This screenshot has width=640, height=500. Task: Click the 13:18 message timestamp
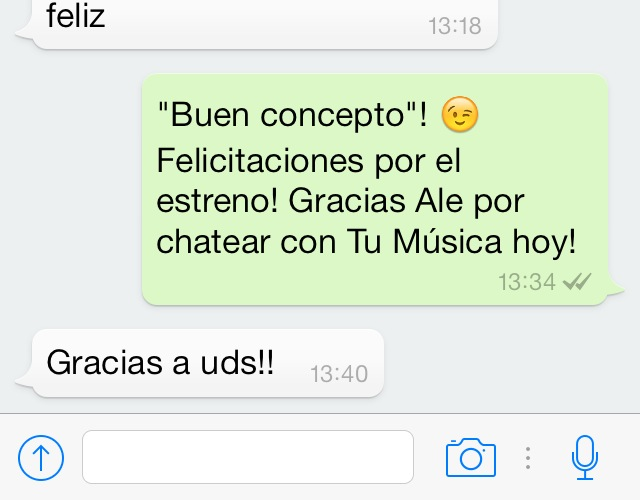pyautogui.click(x=455, y=26)
